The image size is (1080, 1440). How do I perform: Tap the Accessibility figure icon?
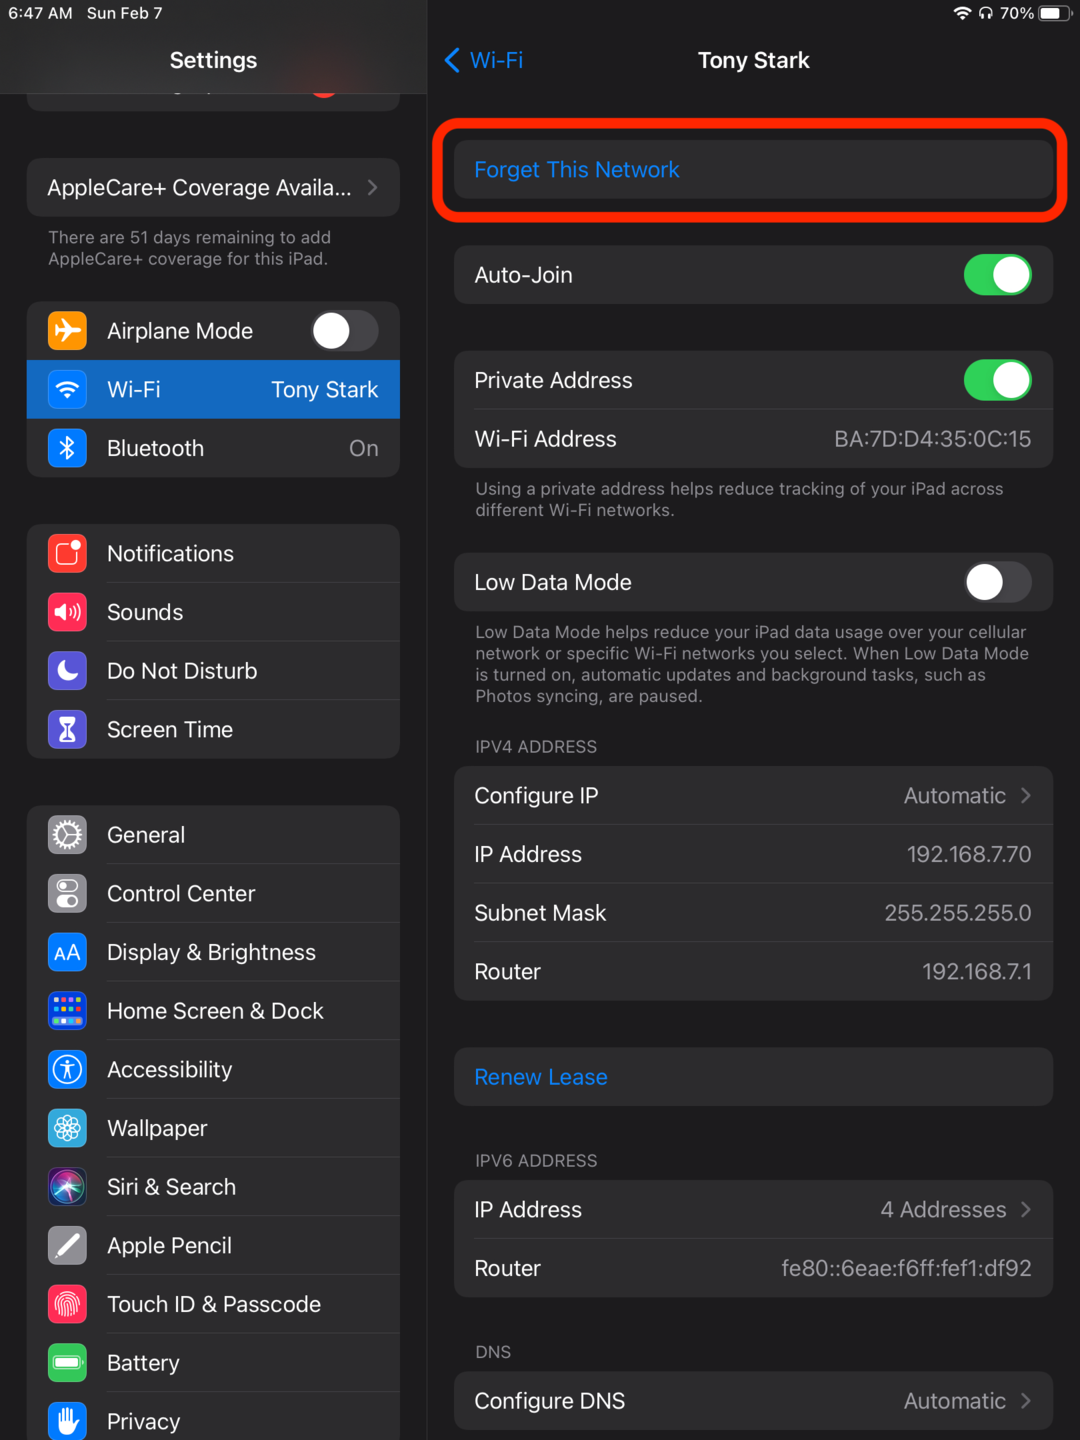pyautogui.click(x=67, y=1070)
